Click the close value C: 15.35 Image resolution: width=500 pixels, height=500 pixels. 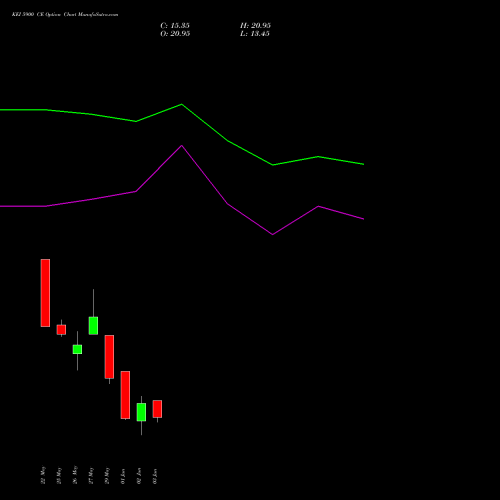click(x=175, y=26)
